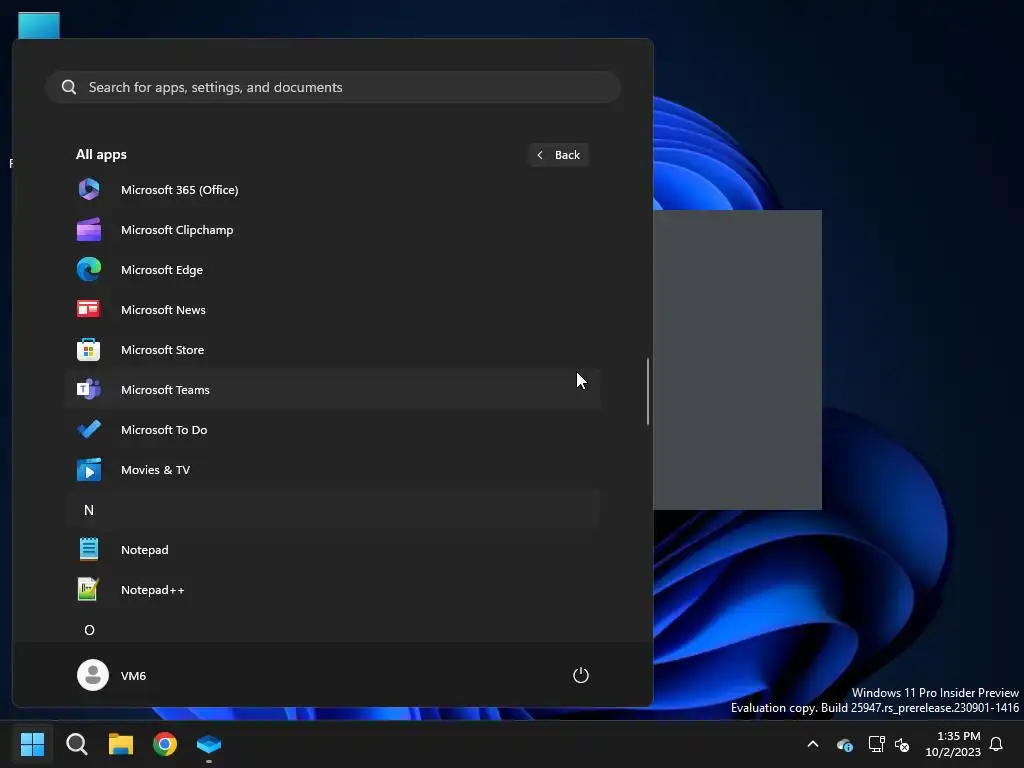Open Microsoft News using its red icon
Screen dimensions: 1024x768
point(89,310)
